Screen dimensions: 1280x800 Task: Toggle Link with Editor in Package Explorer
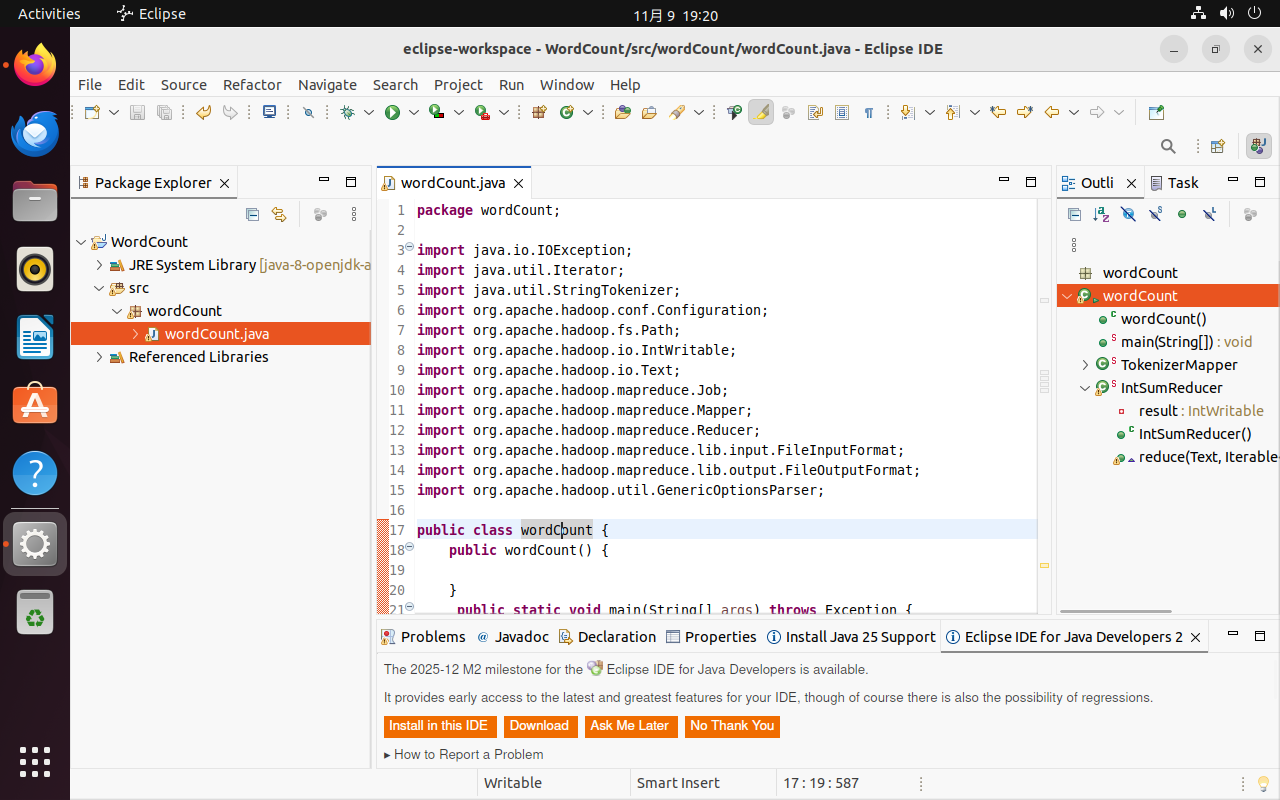click(279, 214)
